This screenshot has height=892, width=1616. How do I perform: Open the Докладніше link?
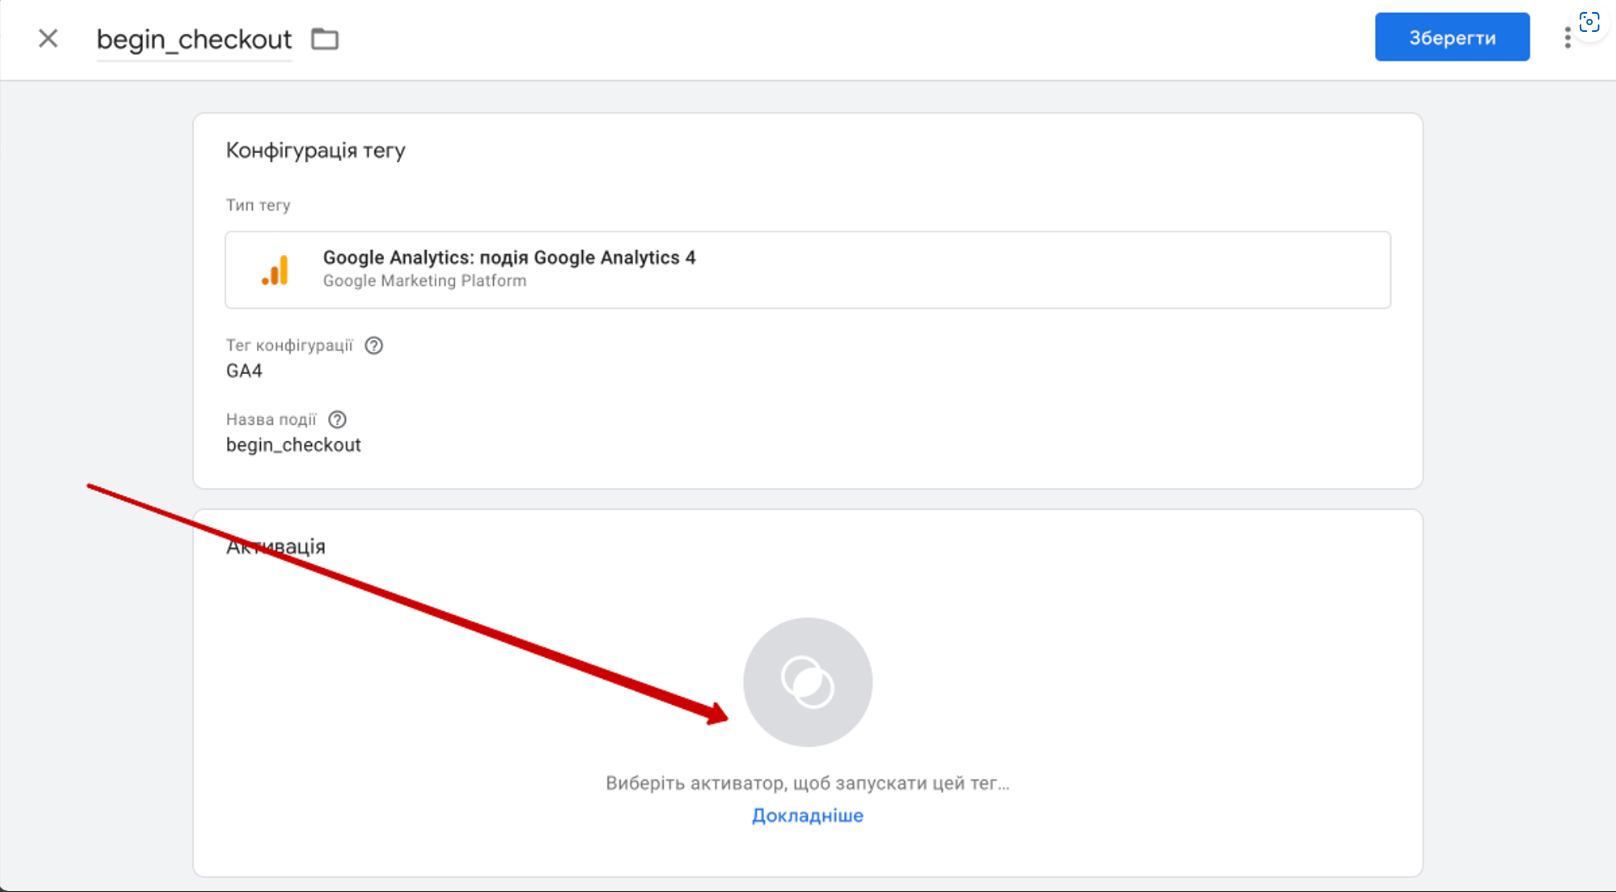pos(808,815)
